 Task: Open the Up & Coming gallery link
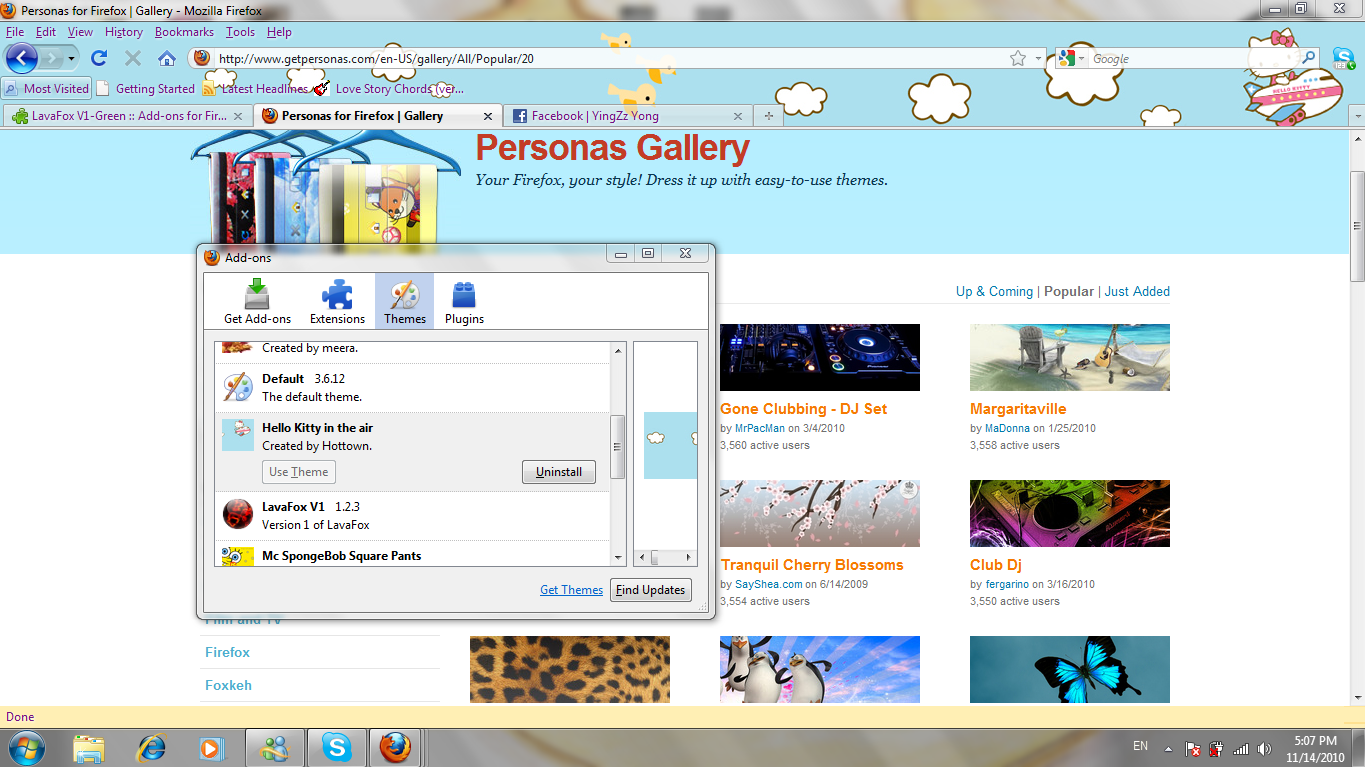(x=994, y=291)
